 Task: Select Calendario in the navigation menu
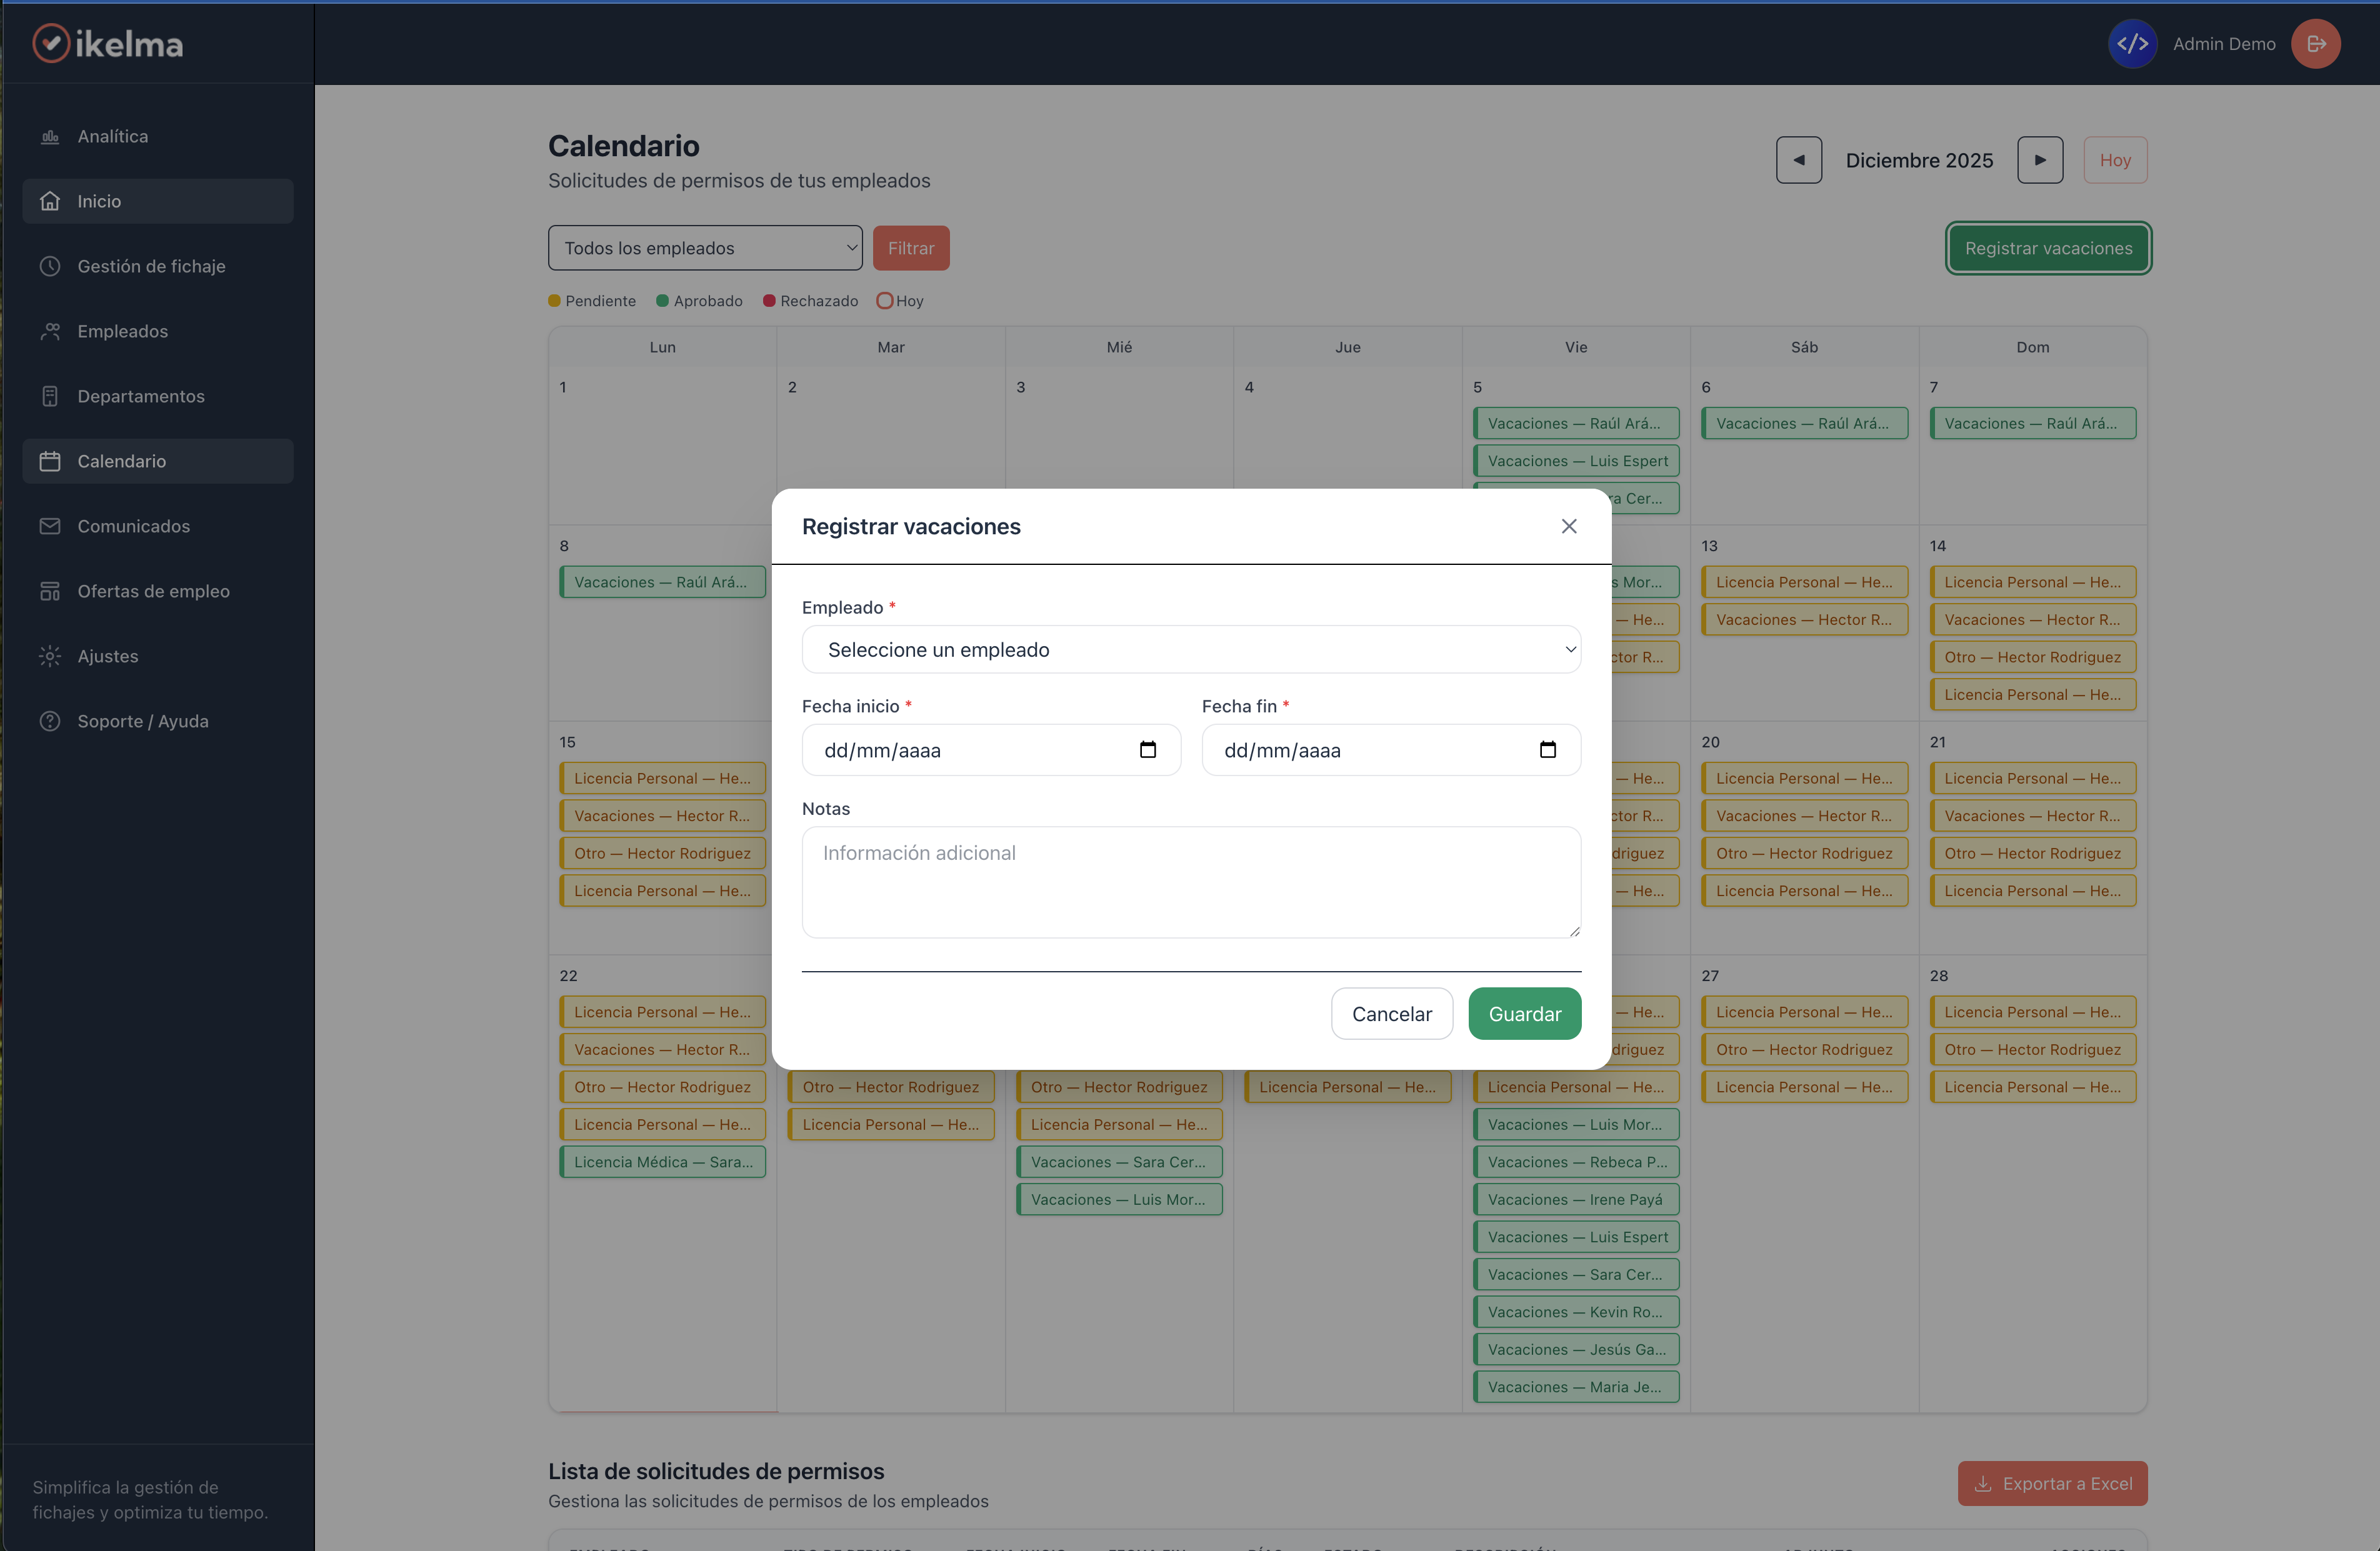click(x=121, y=461)
